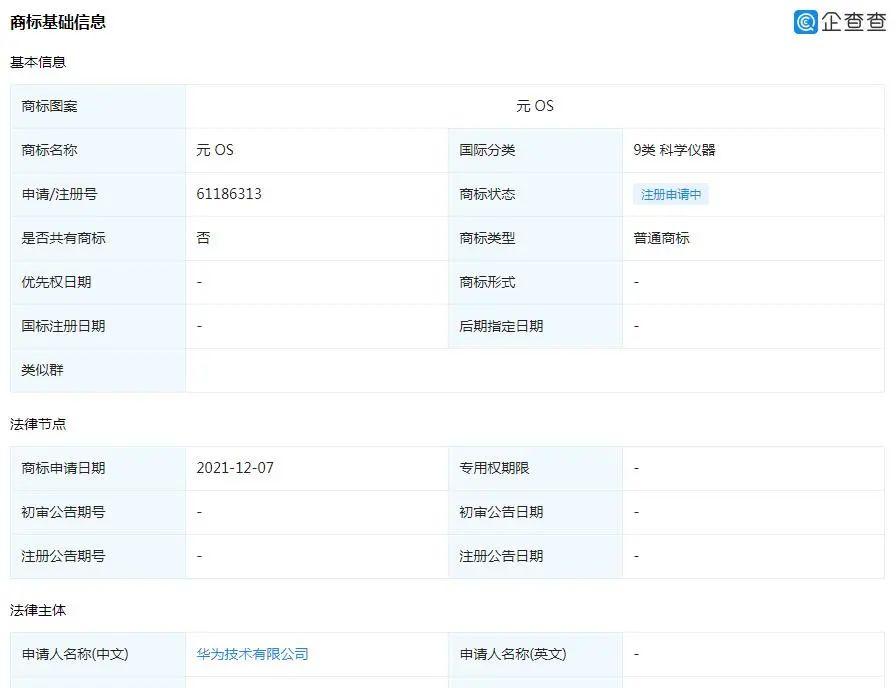Image resolution: width=896 pixels, height=688 pixels.
Task: Click the 注册申请中 status badge
Action: pyautogui.click(x=671, y=194)
